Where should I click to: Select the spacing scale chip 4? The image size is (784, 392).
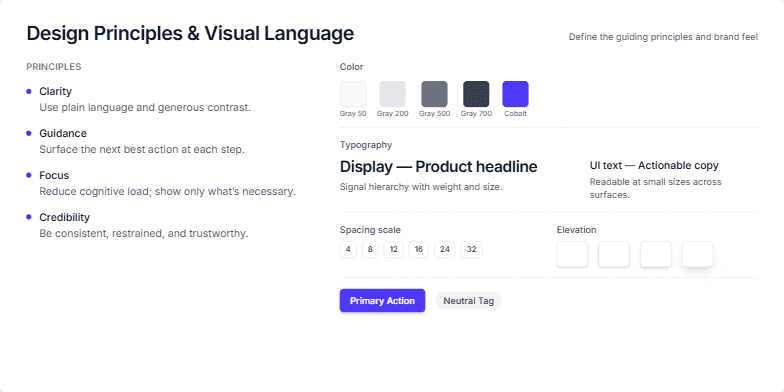point(348,250)
